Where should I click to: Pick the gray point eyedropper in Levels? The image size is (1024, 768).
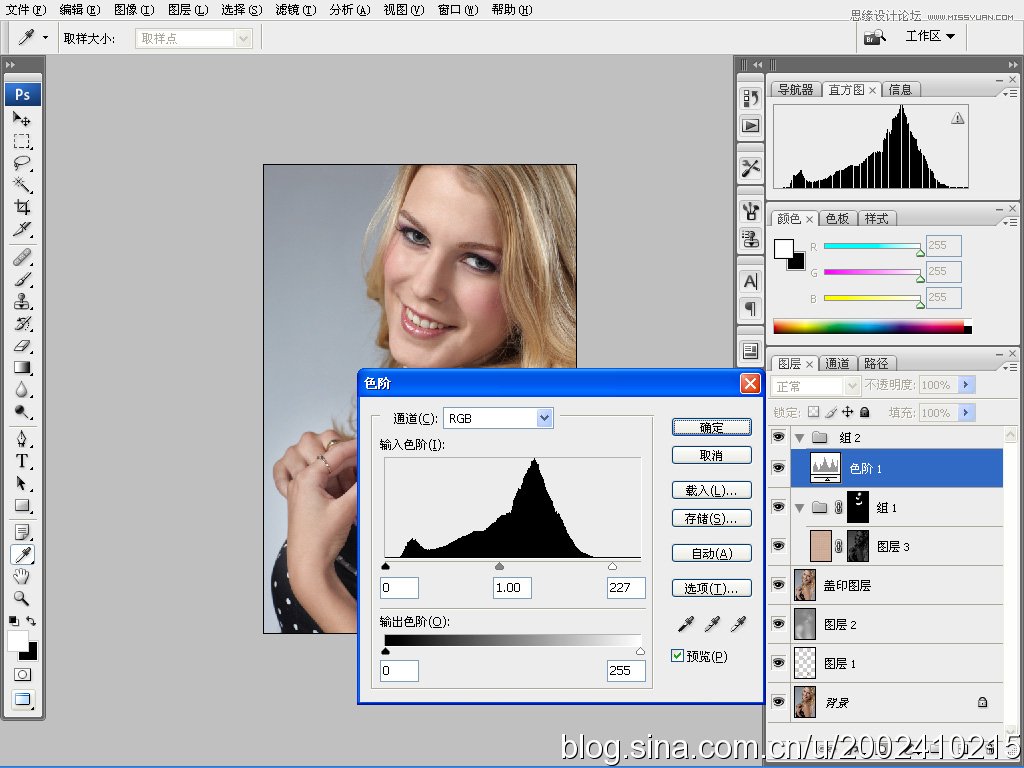pos(712,624)
